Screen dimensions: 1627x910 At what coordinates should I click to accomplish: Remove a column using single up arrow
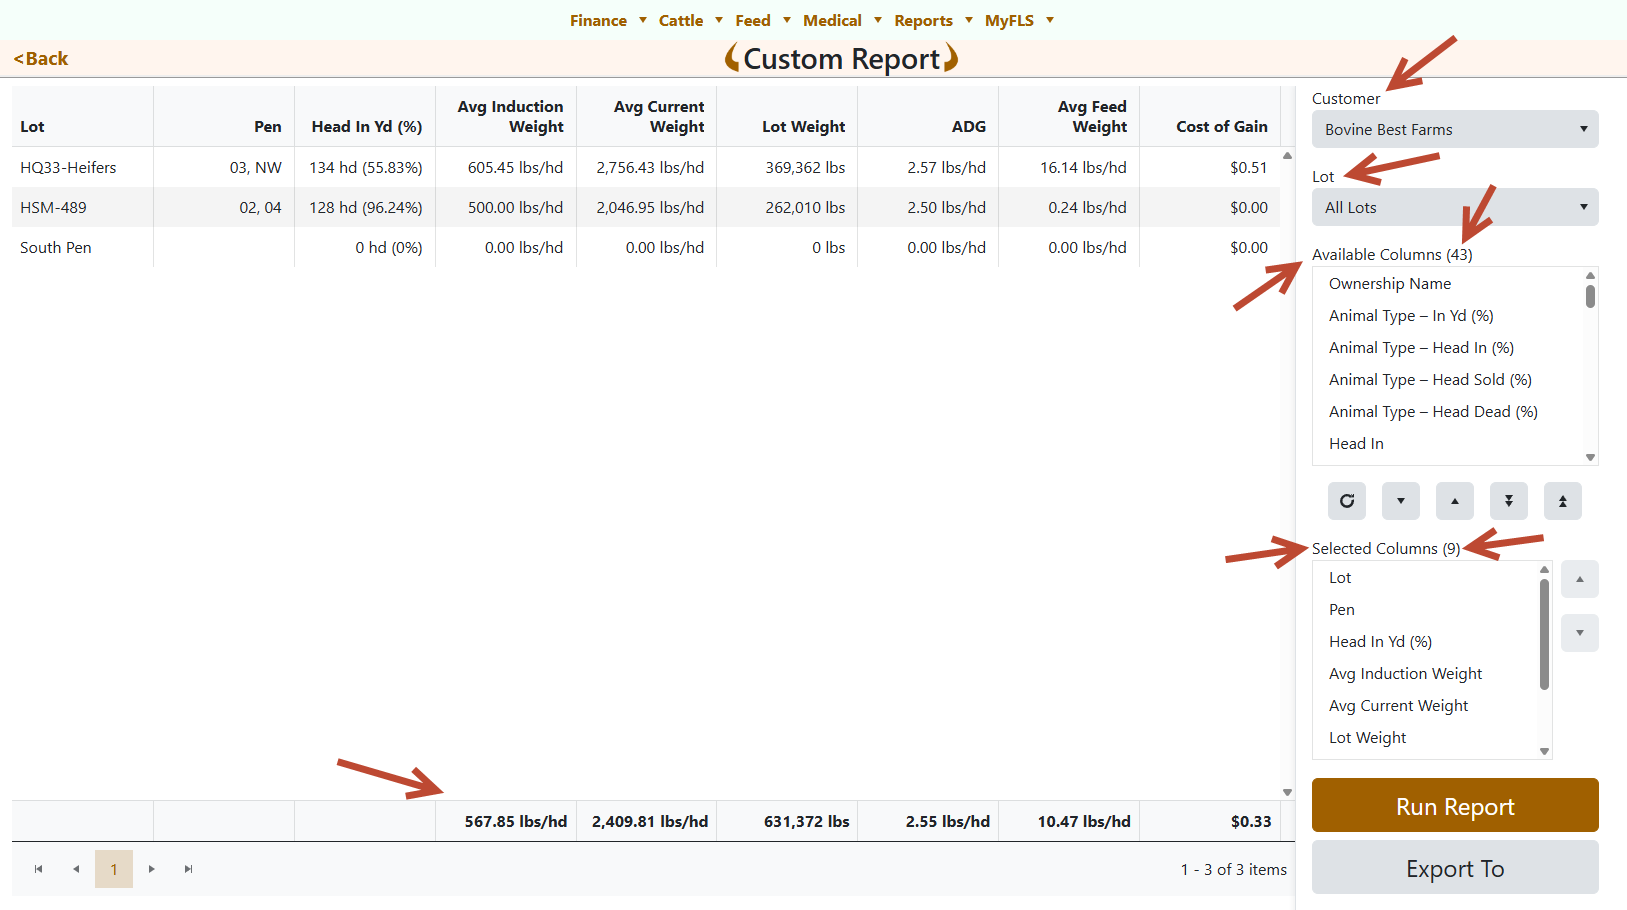1455,501
